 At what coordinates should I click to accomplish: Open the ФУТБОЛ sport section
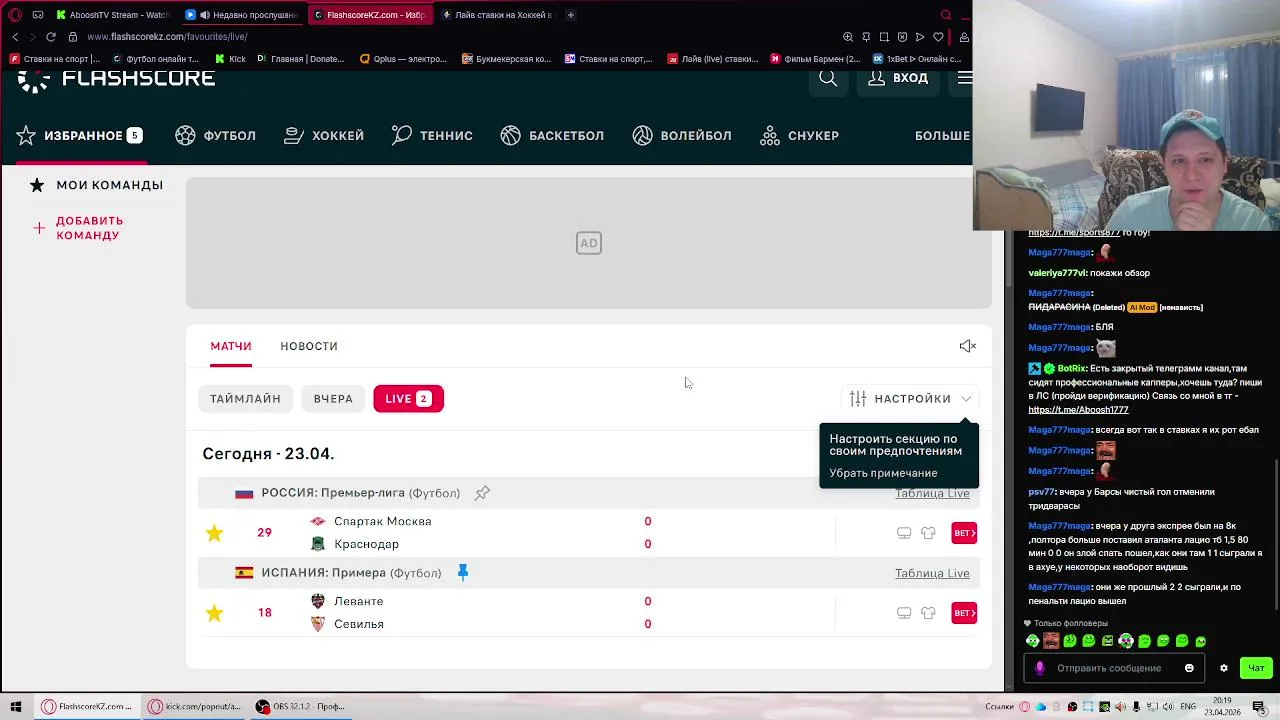pos(216,136)
